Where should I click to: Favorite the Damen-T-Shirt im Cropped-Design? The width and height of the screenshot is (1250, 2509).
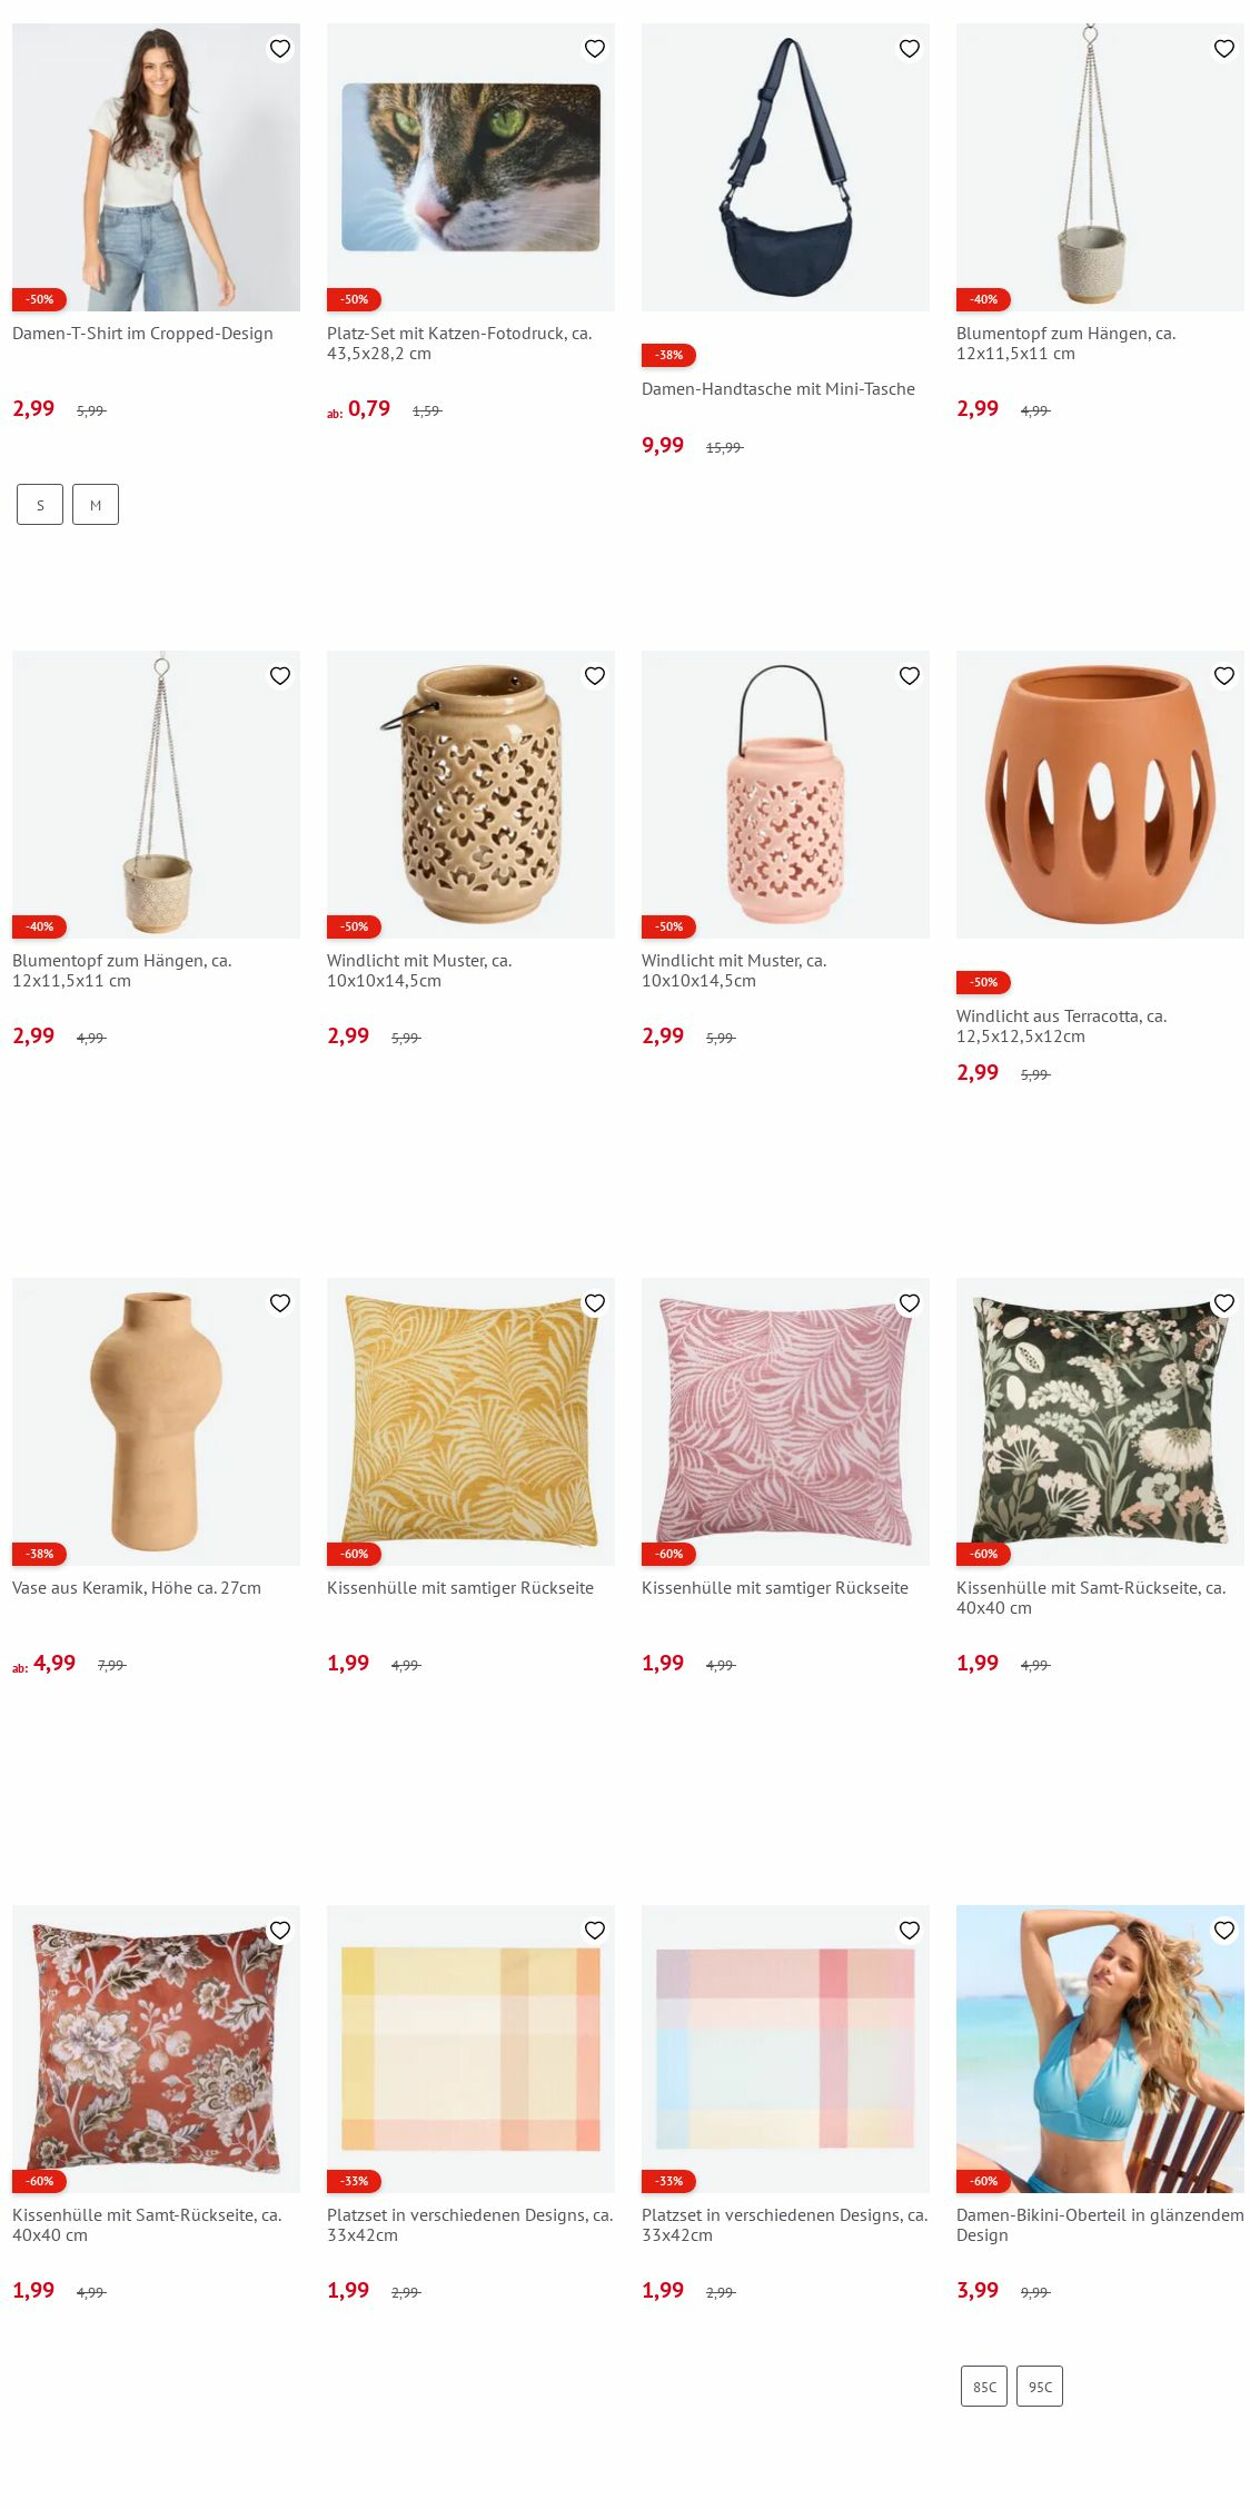click(280, 48)
